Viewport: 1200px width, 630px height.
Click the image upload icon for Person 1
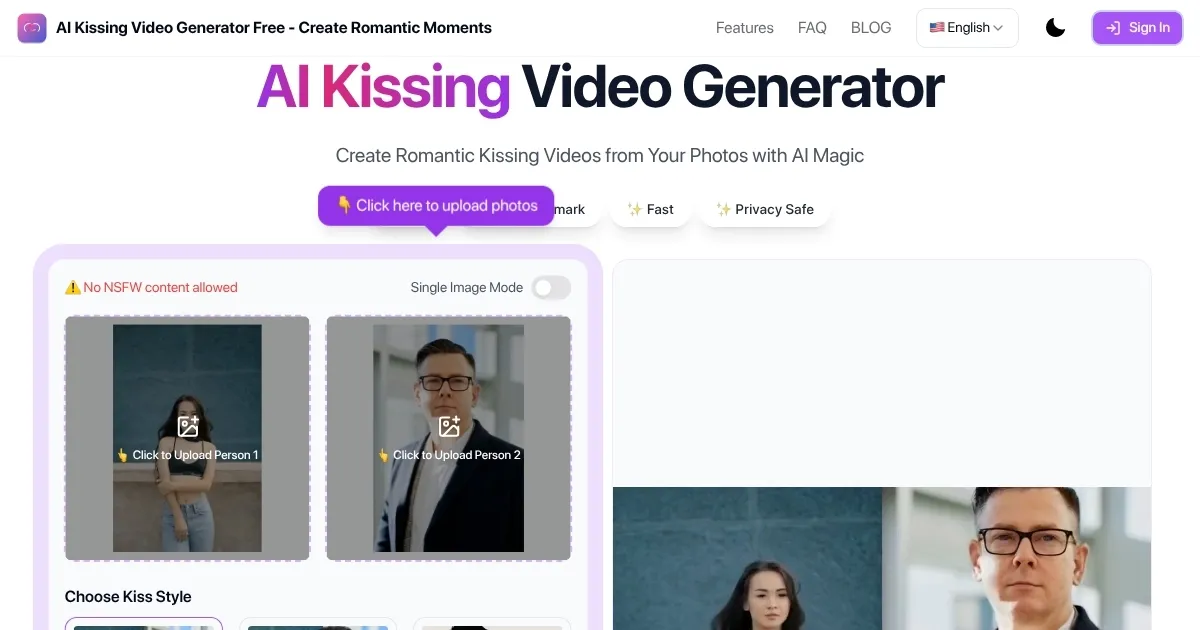pyautogui.click(x=187, y=425)
